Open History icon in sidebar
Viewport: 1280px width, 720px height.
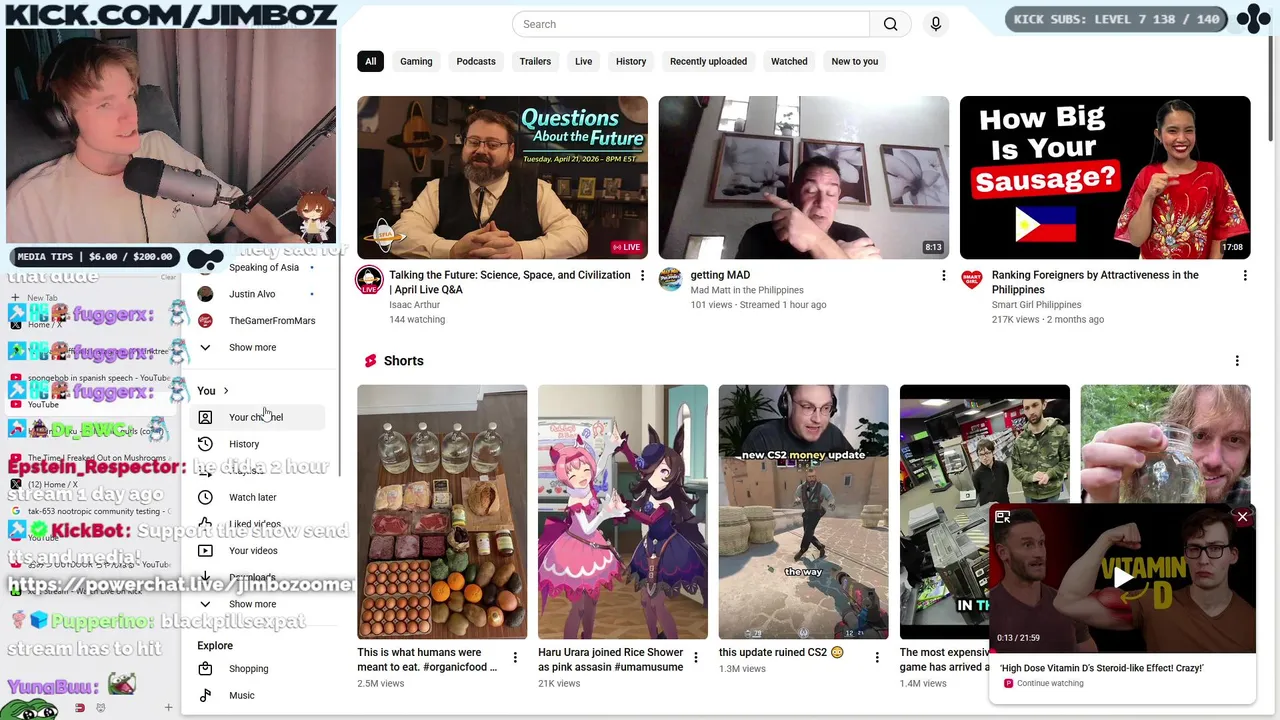tap(205, 444)
